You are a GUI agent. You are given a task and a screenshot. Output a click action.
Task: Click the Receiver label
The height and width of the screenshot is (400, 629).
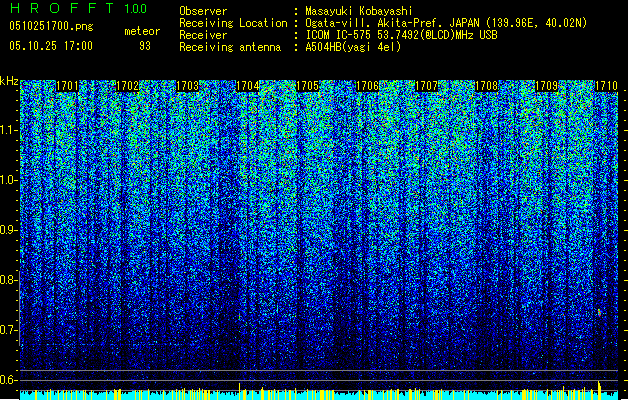[203, 35]
